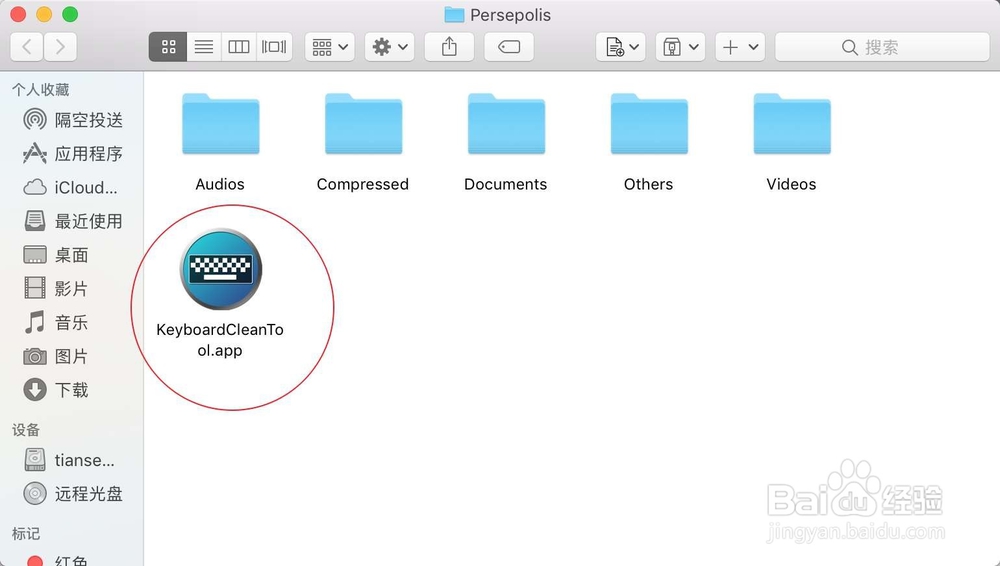Click the 个人收藏 sidebar section header
Image resolution: width=1000 pixels, height=566 pixels.
tap(40, 89)
